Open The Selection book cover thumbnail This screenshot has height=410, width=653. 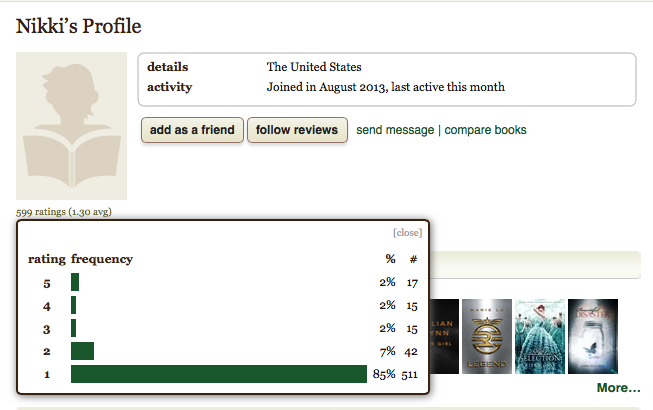[540, 336]
